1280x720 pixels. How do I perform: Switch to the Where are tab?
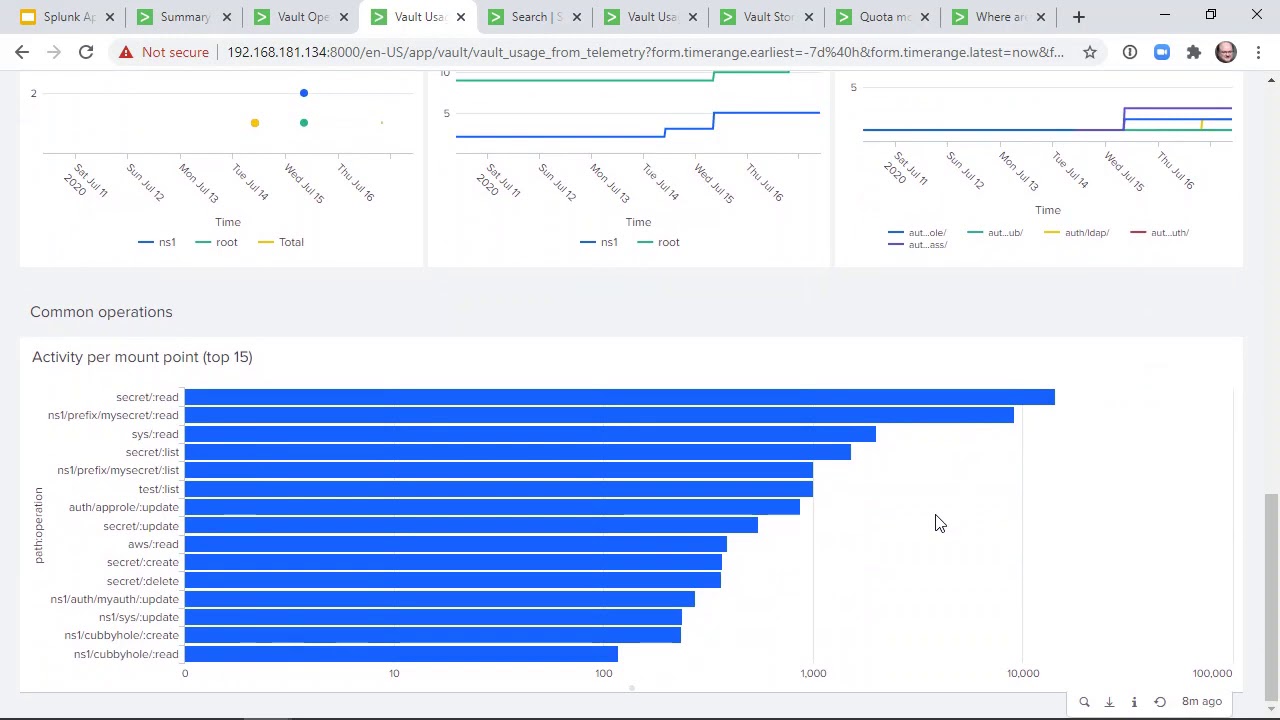tap(1000, 17)
